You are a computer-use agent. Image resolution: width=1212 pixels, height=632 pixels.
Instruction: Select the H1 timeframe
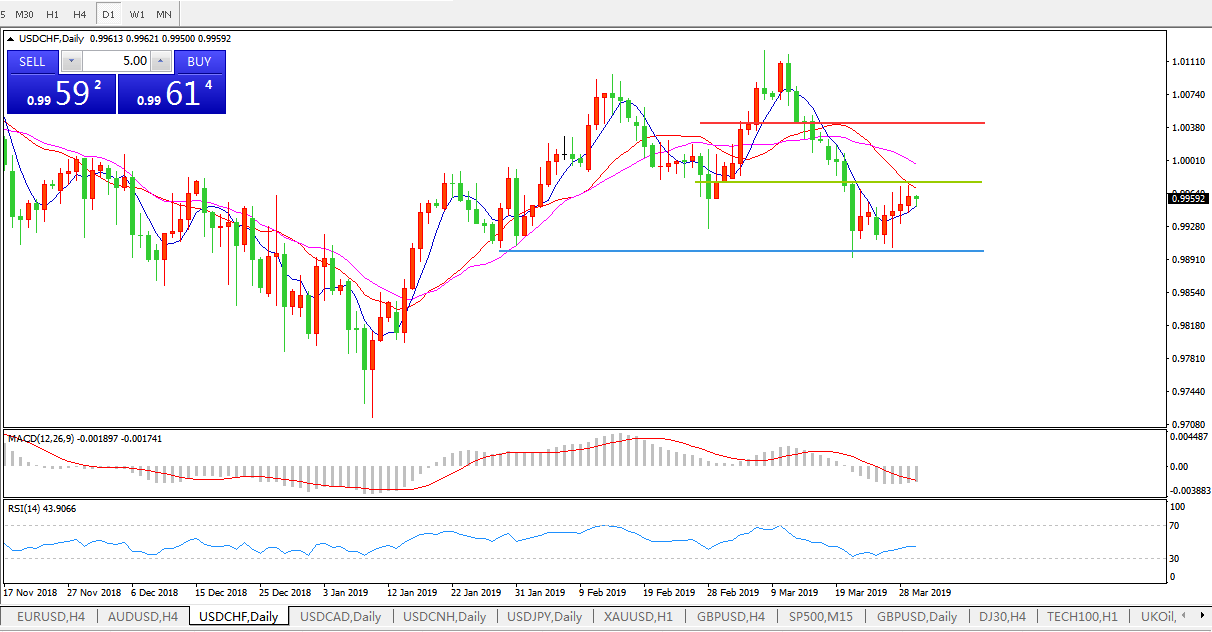52,14
